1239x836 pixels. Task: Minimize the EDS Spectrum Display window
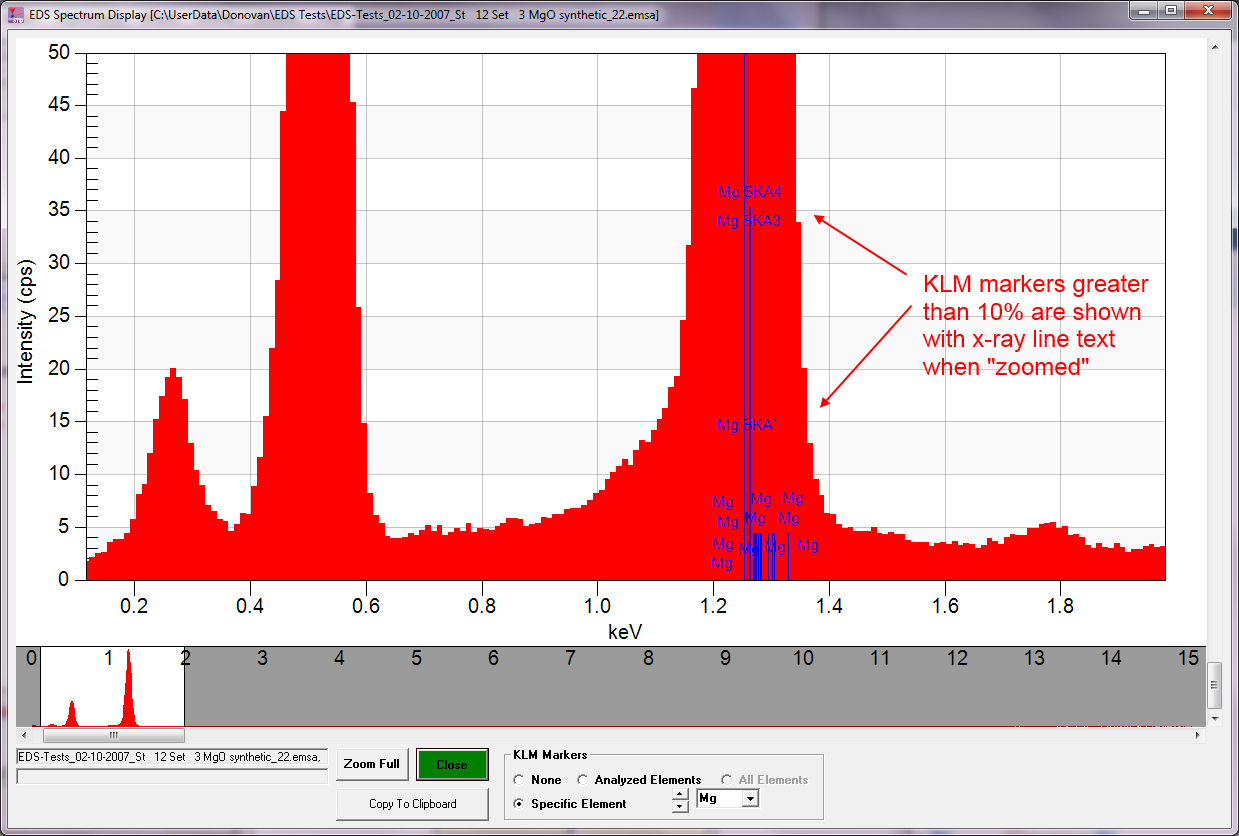pos(1142,10)
